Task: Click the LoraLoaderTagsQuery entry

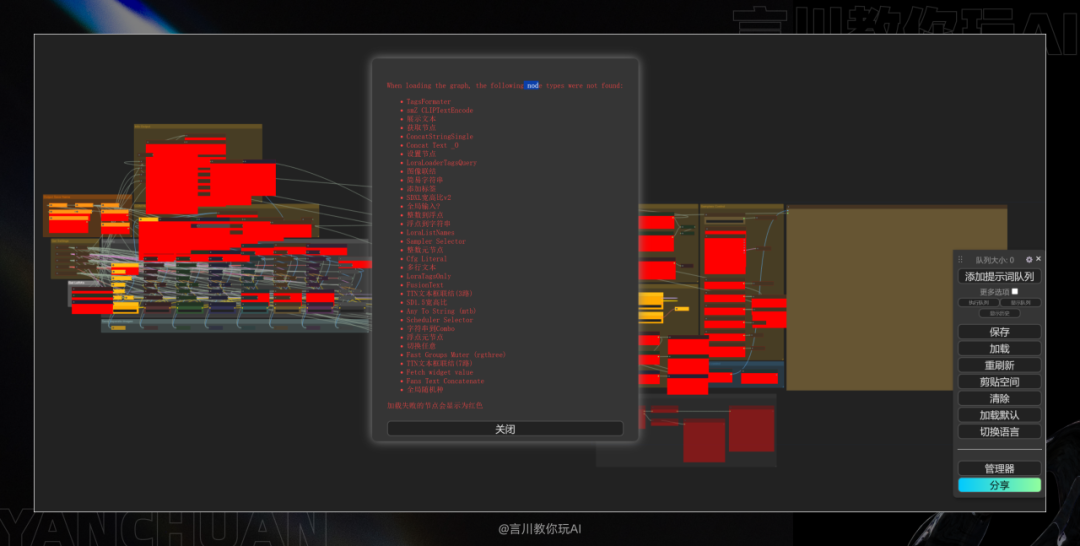Action: tap(442, 162)
